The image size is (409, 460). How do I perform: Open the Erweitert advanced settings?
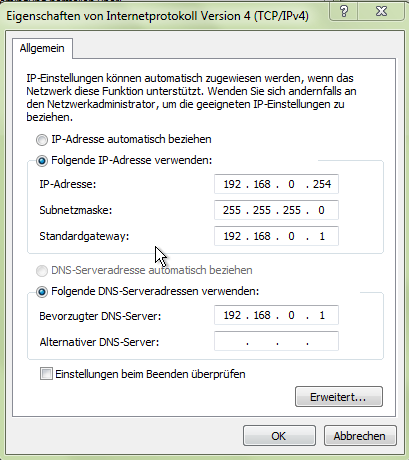coord(339,397)
